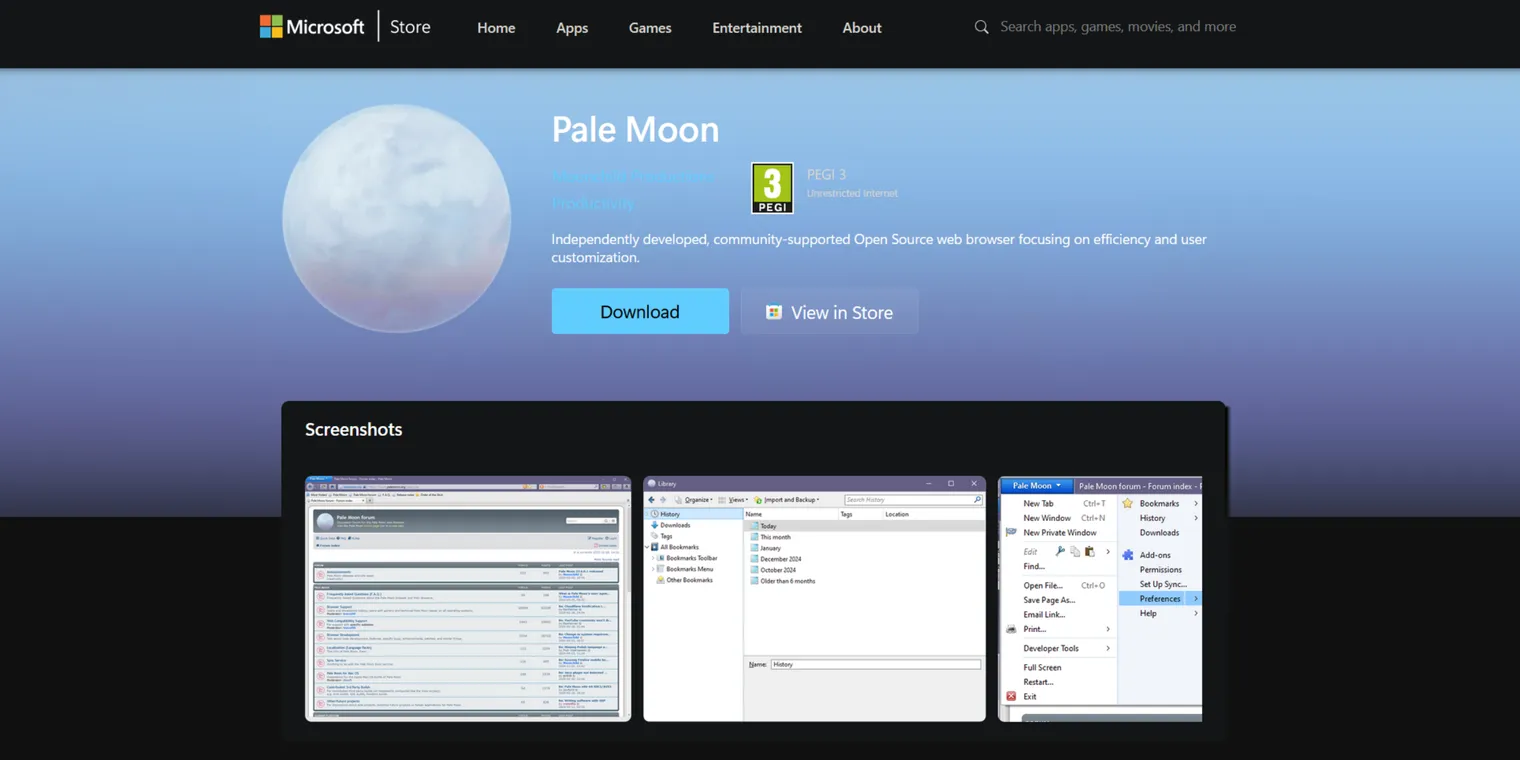Image resolution: width=1520 pixels, height=760 pixels.
Task: Expand the Bookmarks Toolbar tree item
Action: point(653,558)
